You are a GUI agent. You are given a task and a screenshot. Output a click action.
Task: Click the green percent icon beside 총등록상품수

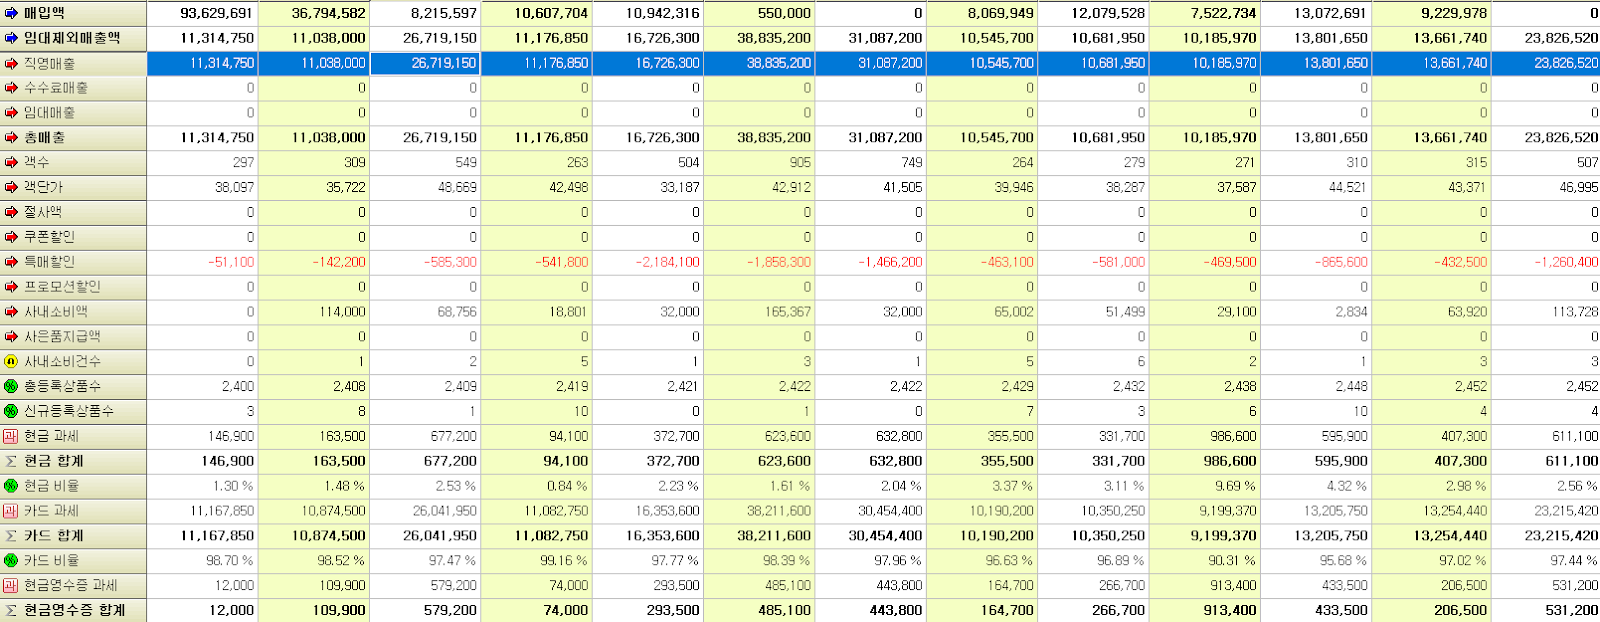click(11, 386)
